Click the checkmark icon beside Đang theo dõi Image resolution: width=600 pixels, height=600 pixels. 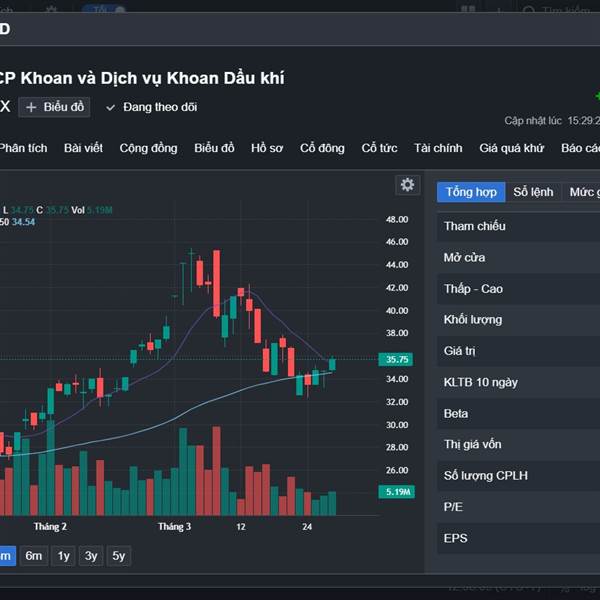point(111,107)
